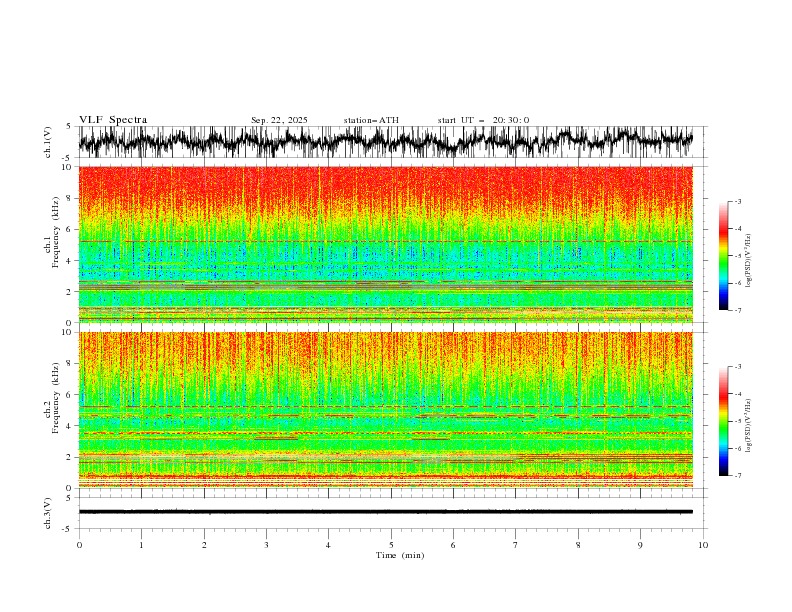Click time axis tick label "2"

pyautogui.click(x=204, y=545)
